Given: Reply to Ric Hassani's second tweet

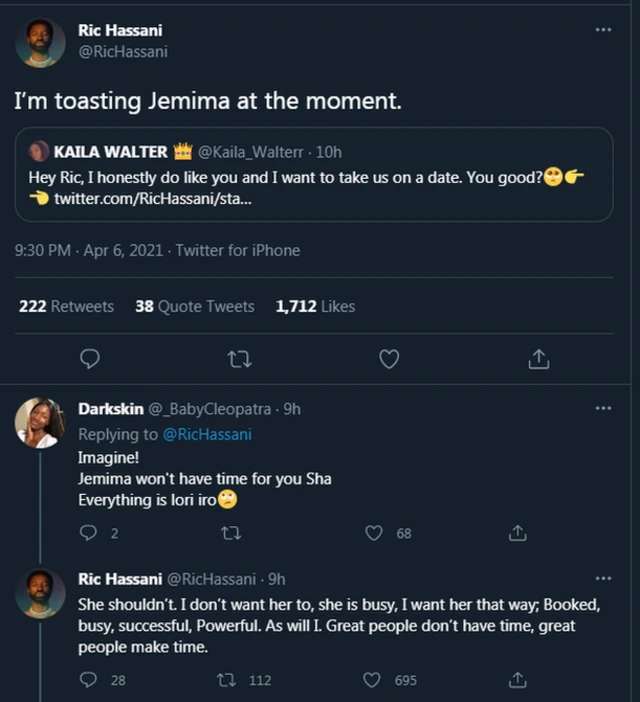Looking at the screenshot, I should (x=88, y=680).
